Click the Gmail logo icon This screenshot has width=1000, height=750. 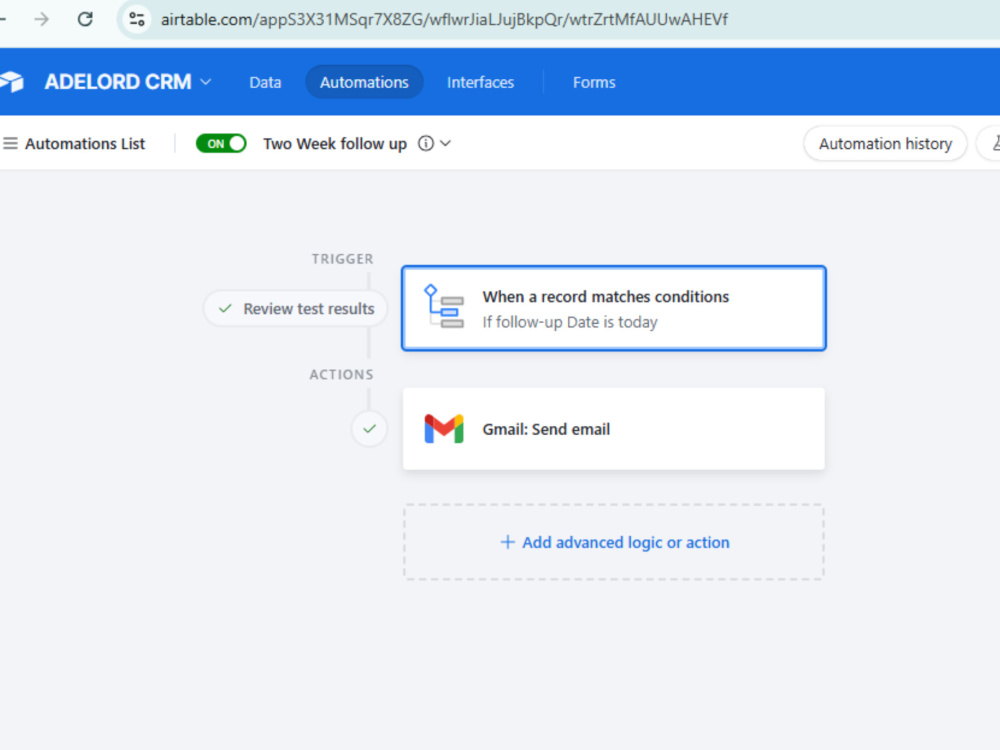coord(444,429)
